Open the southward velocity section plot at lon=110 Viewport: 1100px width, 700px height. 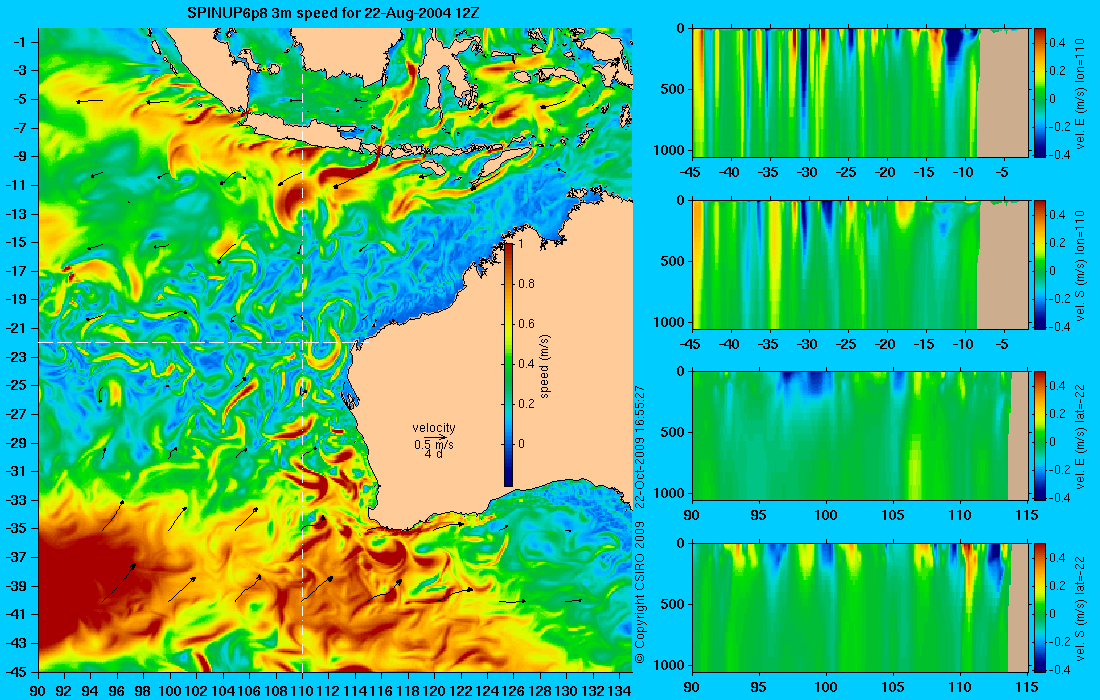pyautogui.click(x=860, y=264)
